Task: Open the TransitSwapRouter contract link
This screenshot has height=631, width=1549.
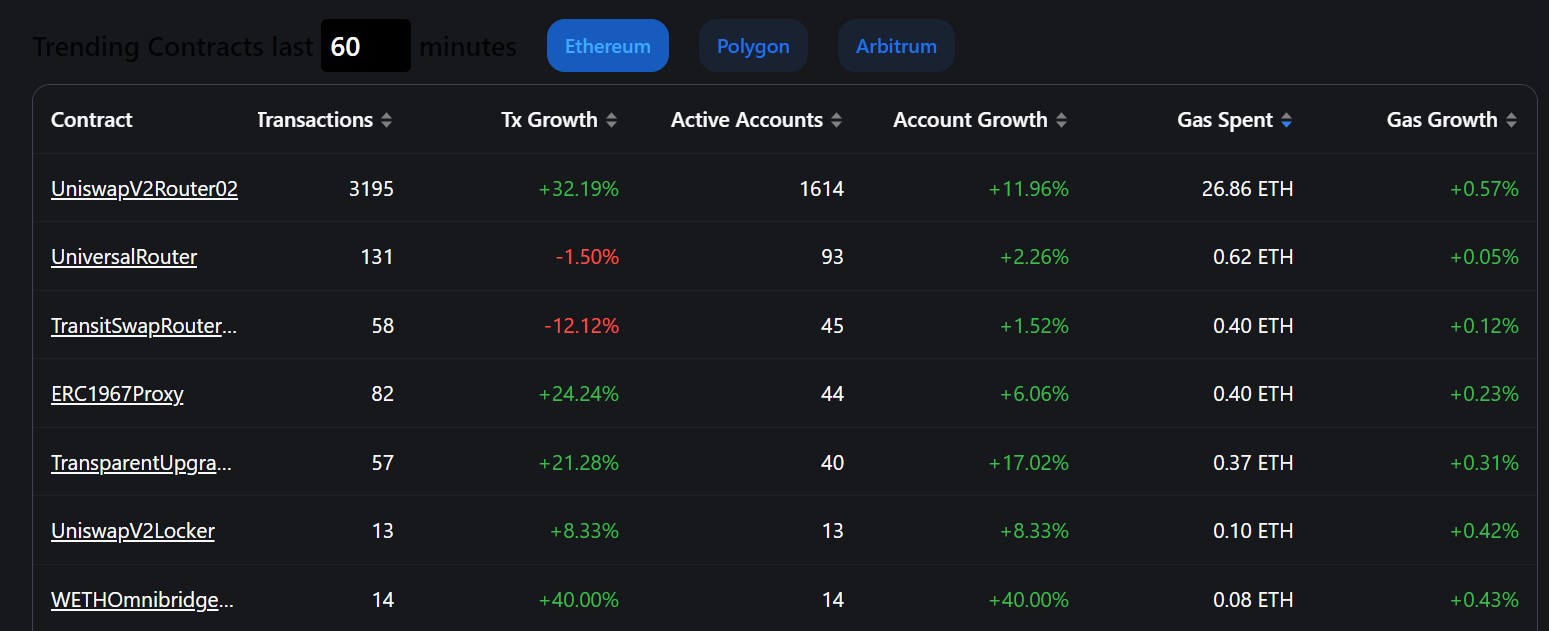Action: coord(144,326)
